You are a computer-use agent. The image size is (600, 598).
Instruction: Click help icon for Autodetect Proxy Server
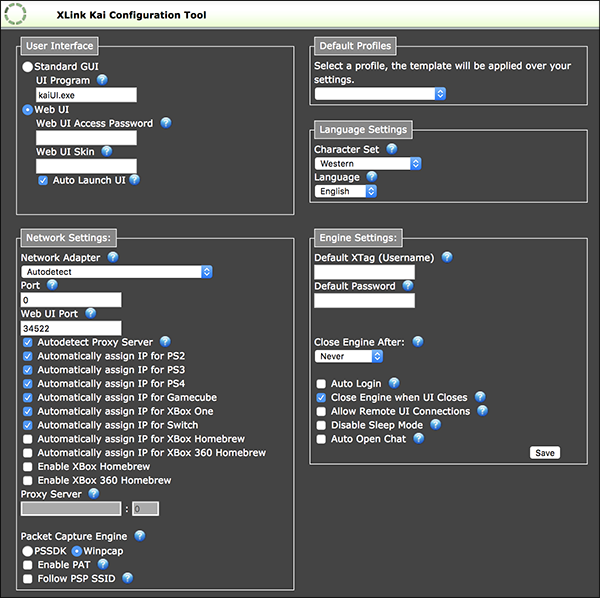click(x=165, y=341)
